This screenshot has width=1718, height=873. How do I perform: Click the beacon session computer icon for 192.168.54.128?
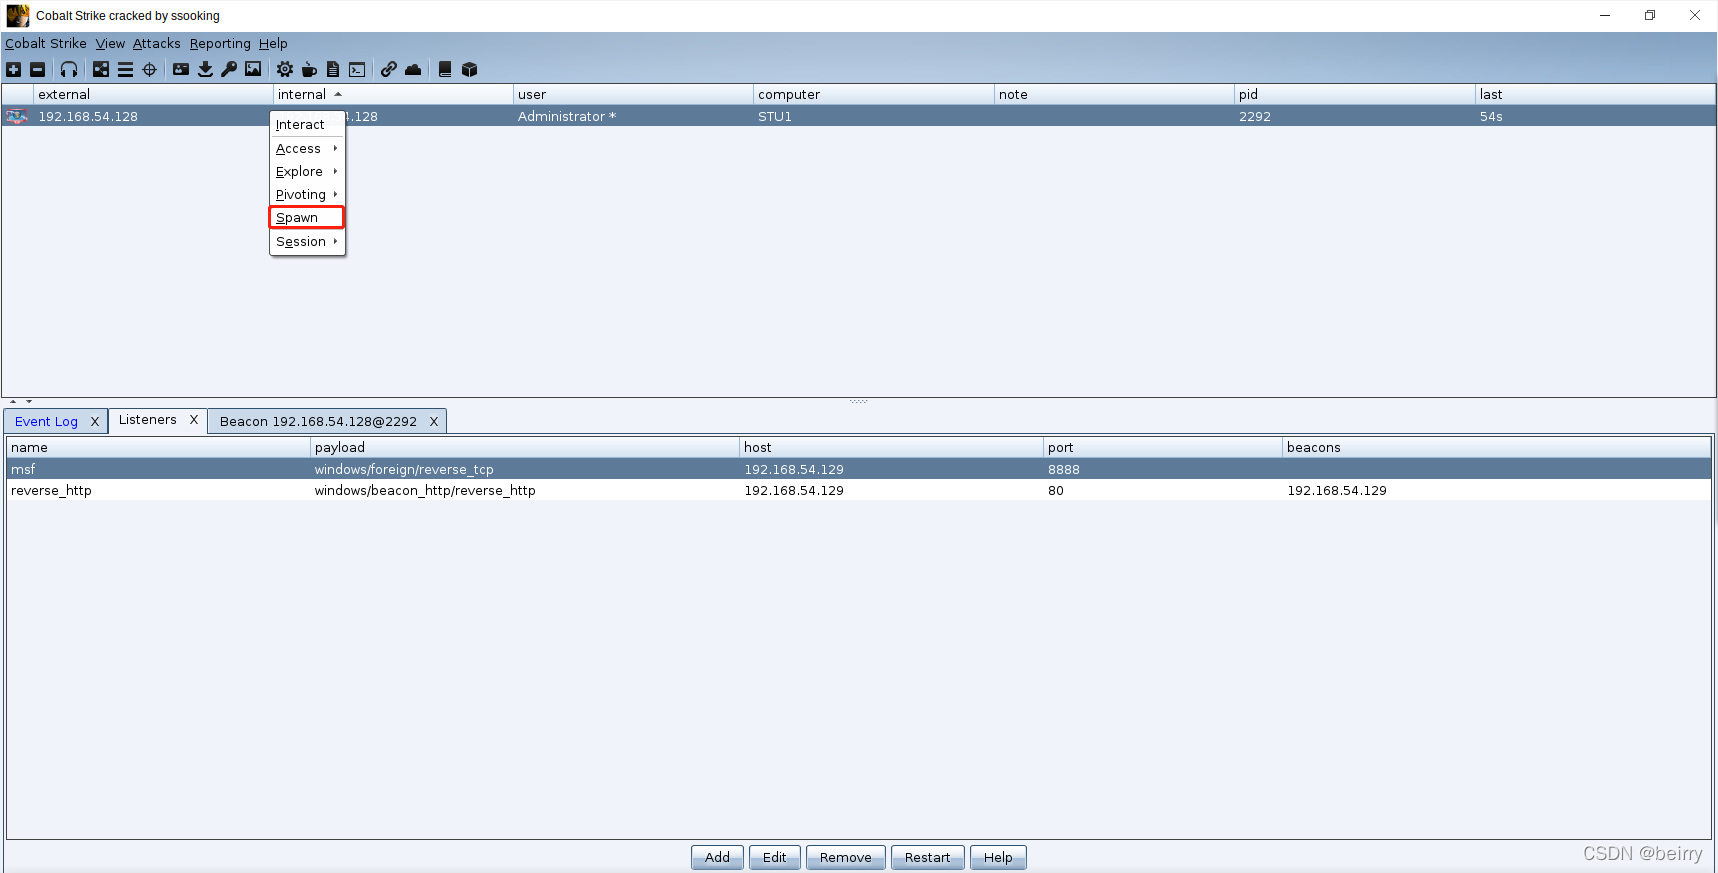[16, 116]
